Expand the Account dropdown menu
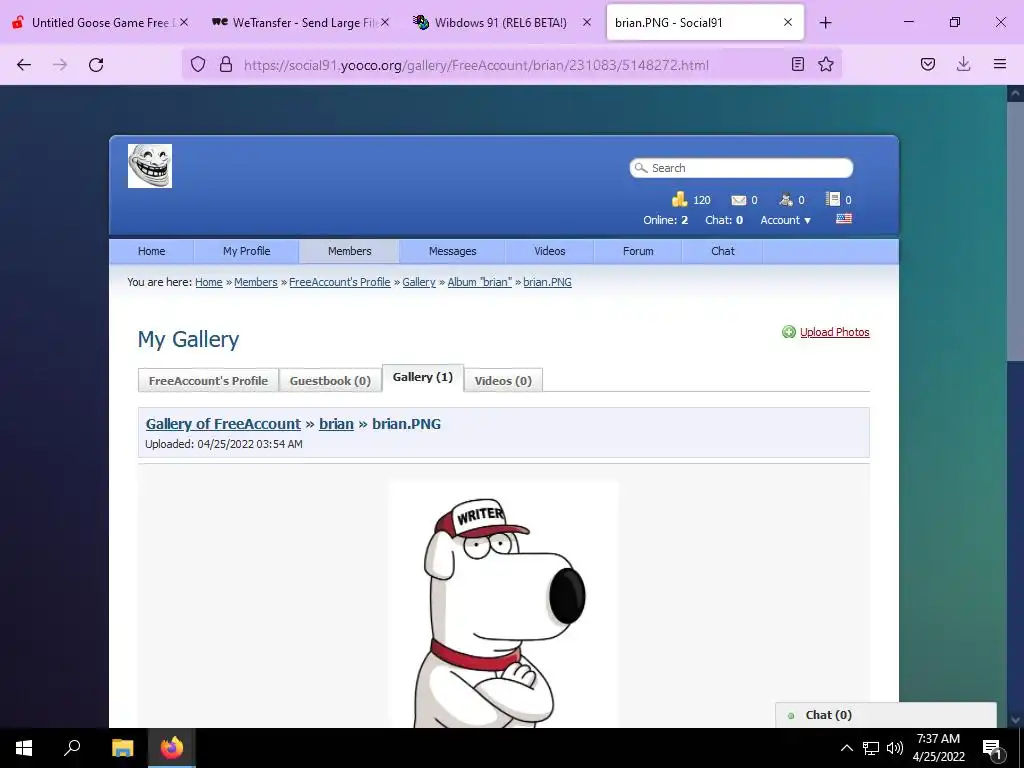Screen dimensions: 1024x768 pyautogui.click(x=786, y=220)
